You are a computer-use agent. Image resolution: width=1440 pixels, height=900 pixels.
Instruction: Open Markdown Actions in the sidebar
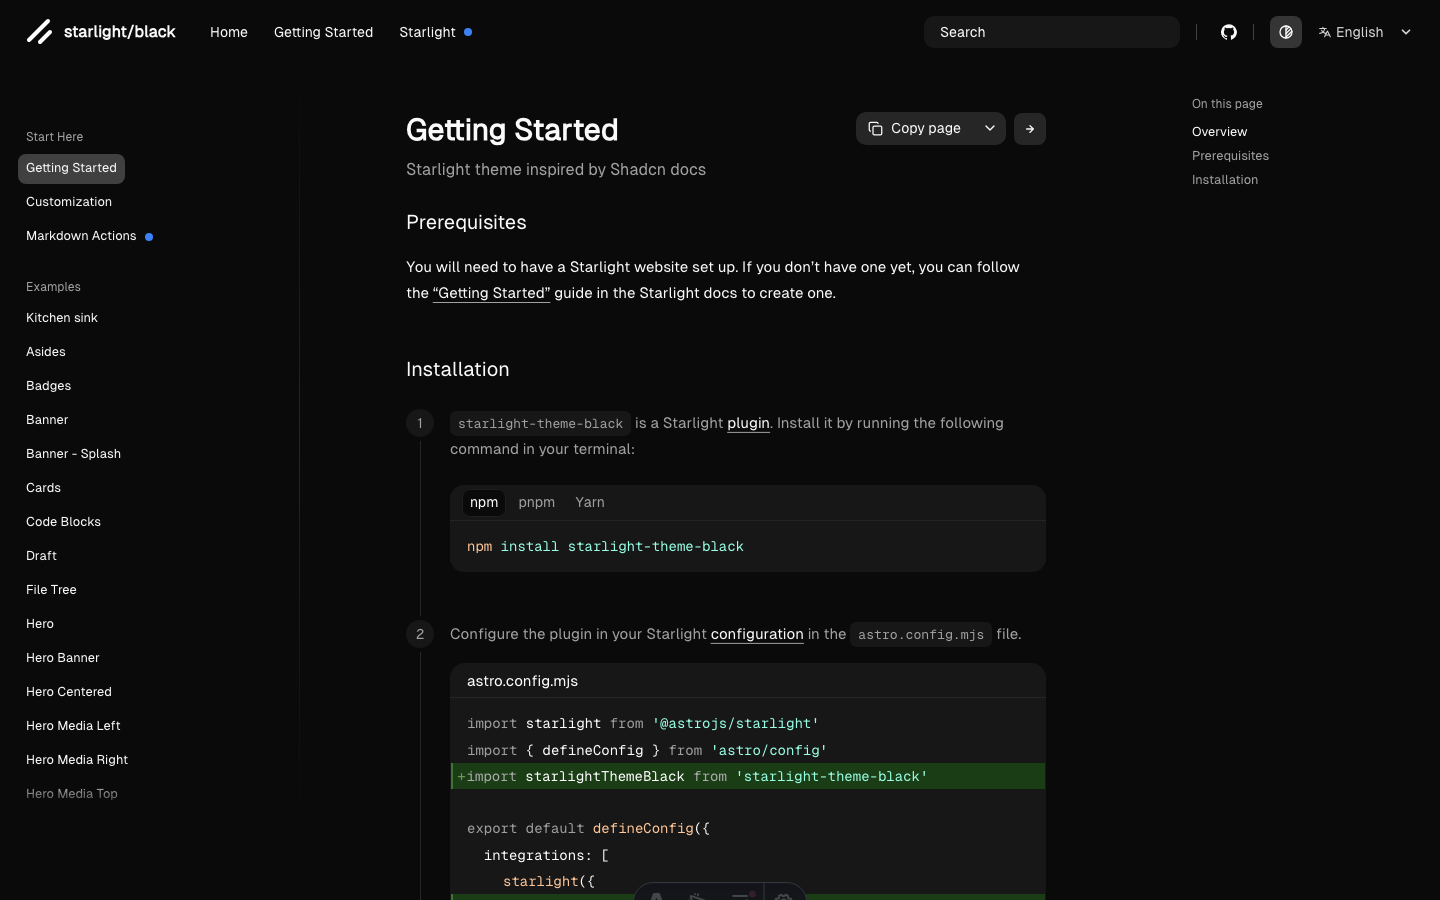tap(81, 236)
